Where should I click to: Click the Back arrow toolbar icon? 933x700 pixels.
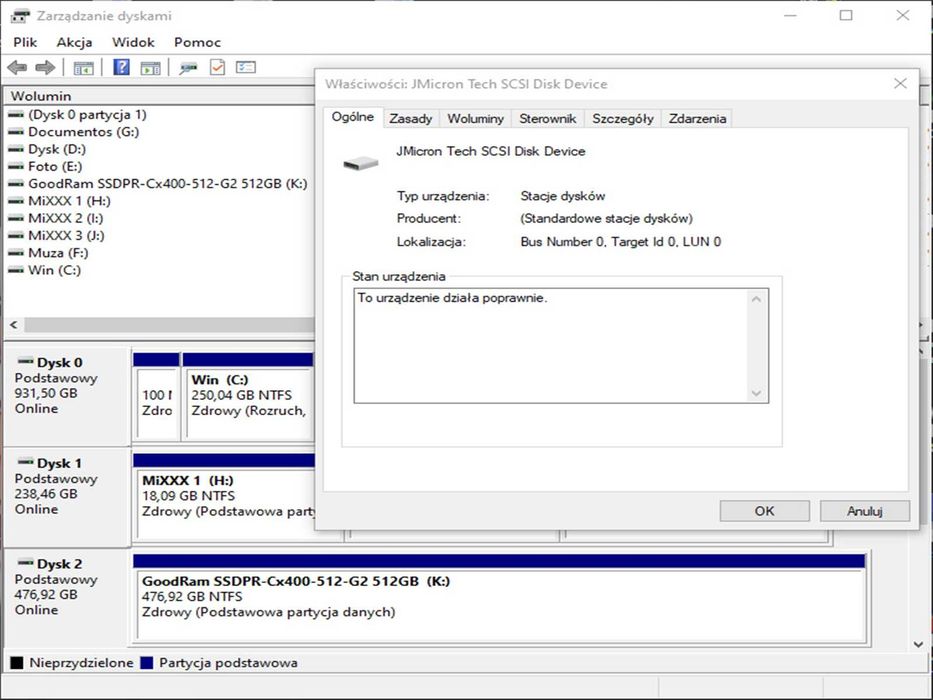17,68
